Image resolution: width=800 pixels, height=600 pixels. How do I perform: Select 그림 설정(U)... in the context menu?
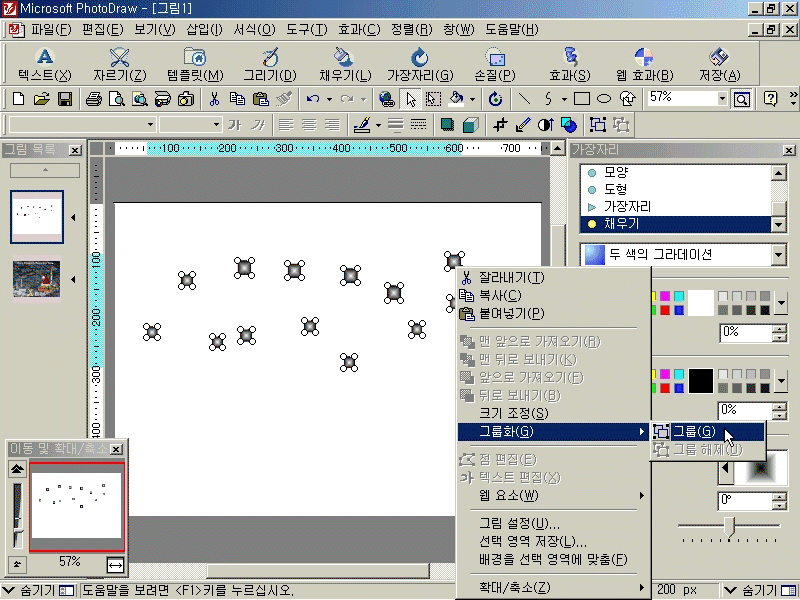554,523
